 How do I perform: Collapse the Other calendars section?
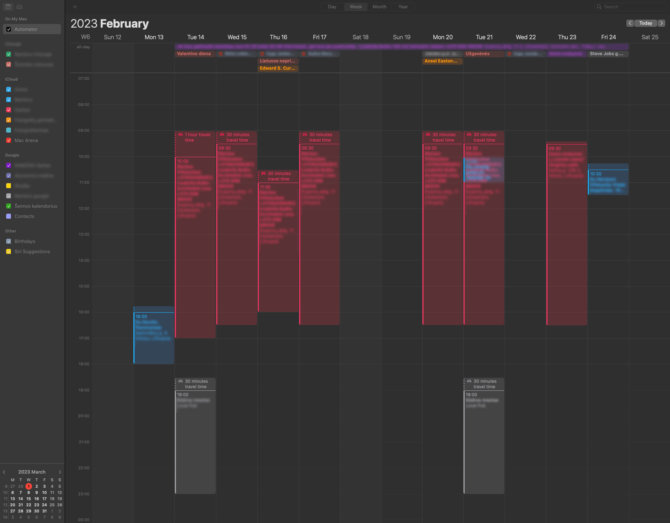(x=10, y=231)
